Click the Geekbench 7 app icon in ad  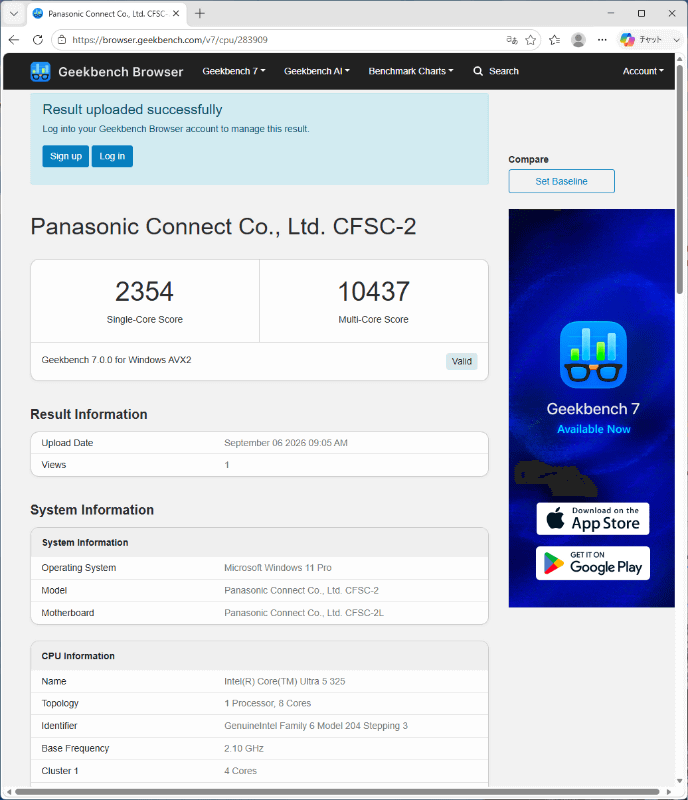pos(593,355)
